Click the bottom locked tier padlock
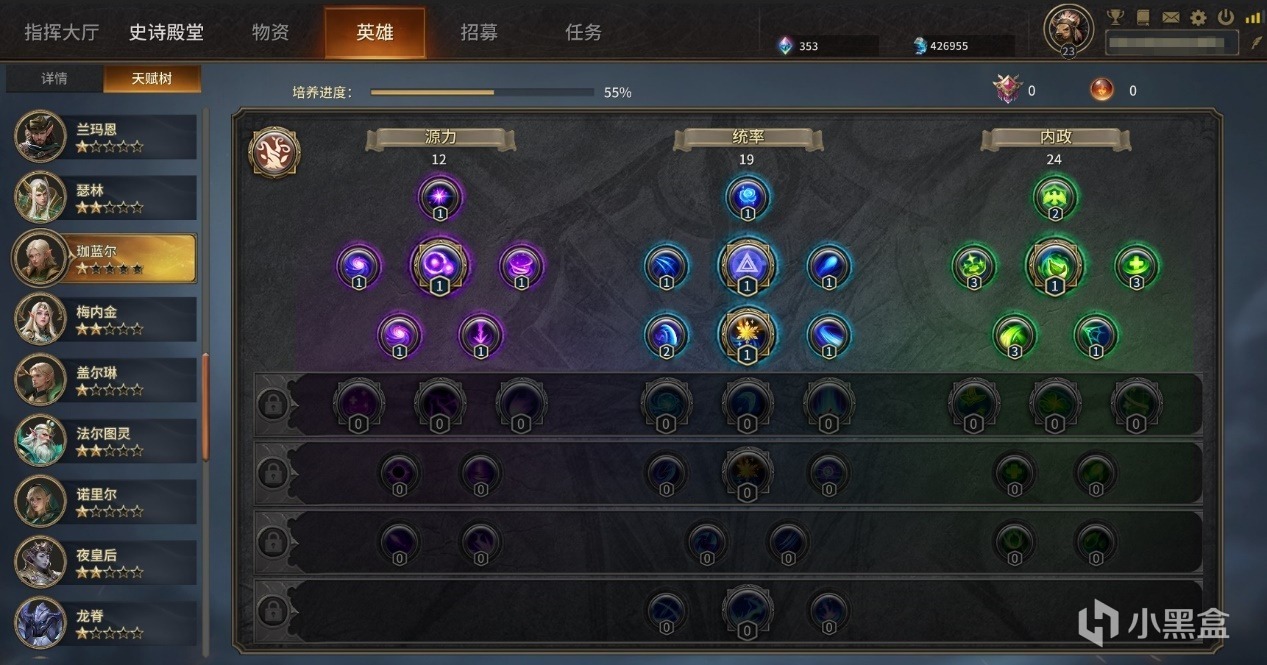The image size is (1267, 665). pos(273,609)
